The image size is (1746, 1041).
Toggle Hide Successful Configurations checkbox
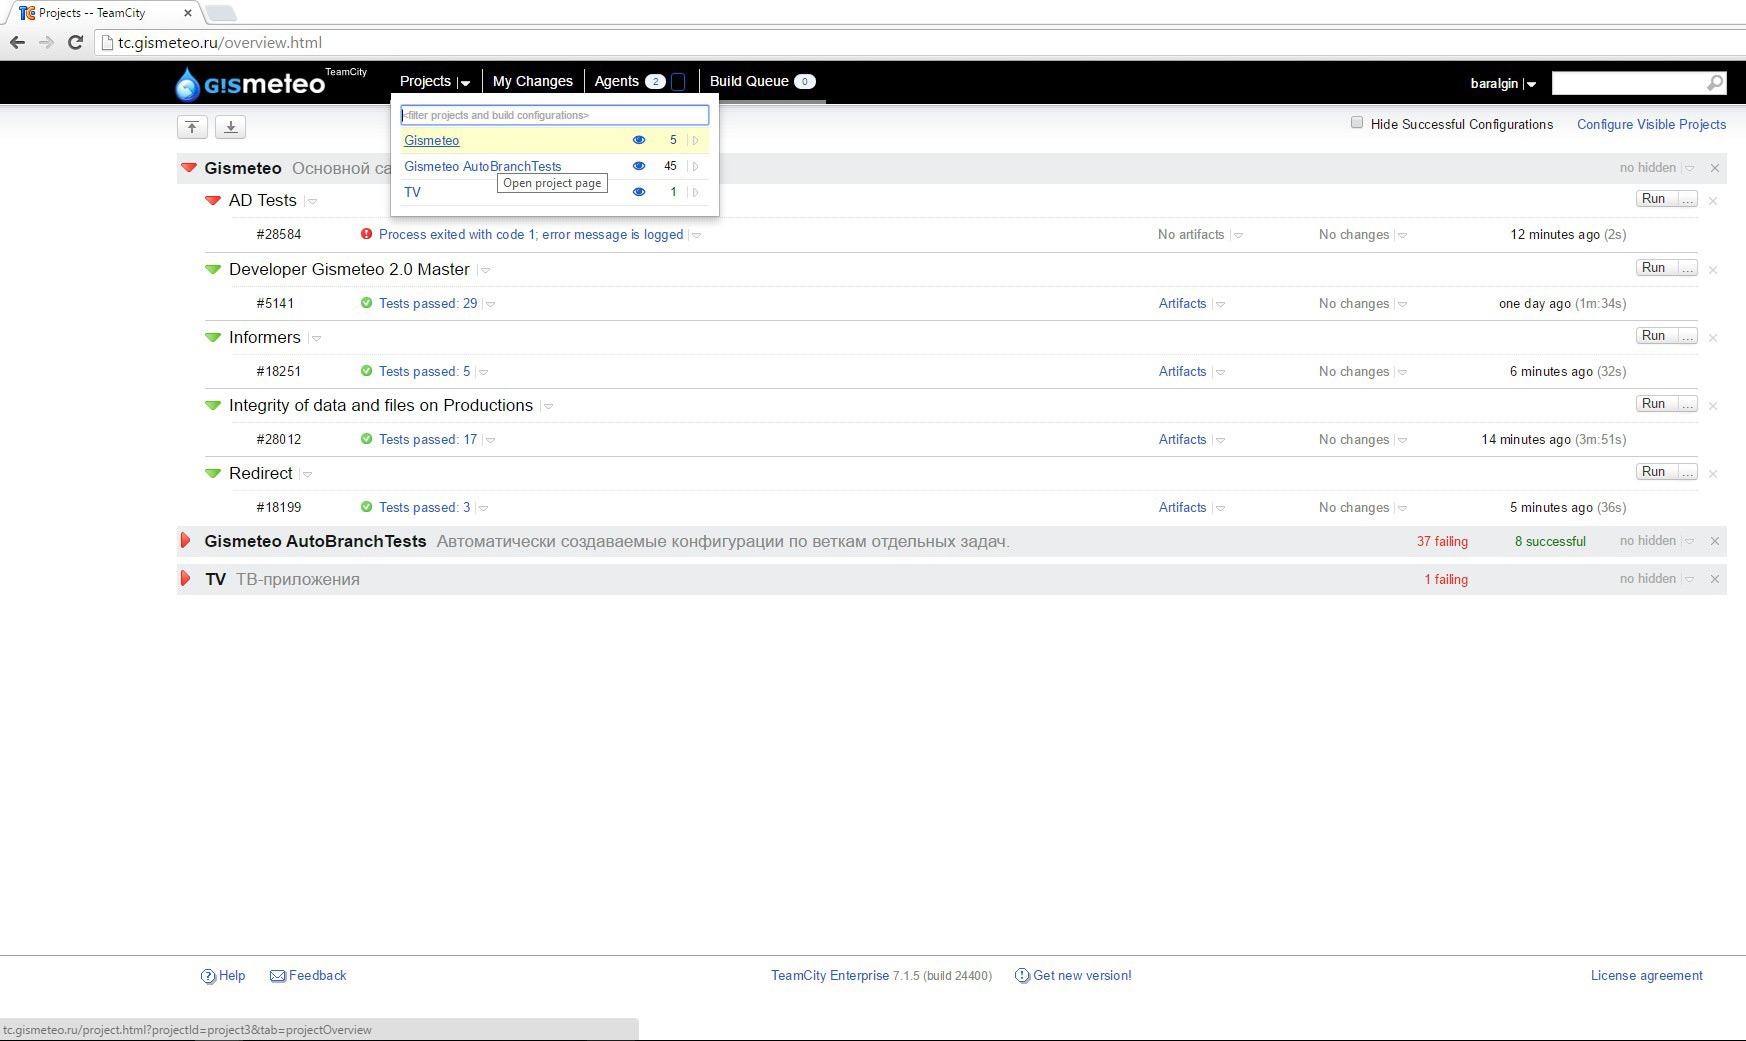1357,123
